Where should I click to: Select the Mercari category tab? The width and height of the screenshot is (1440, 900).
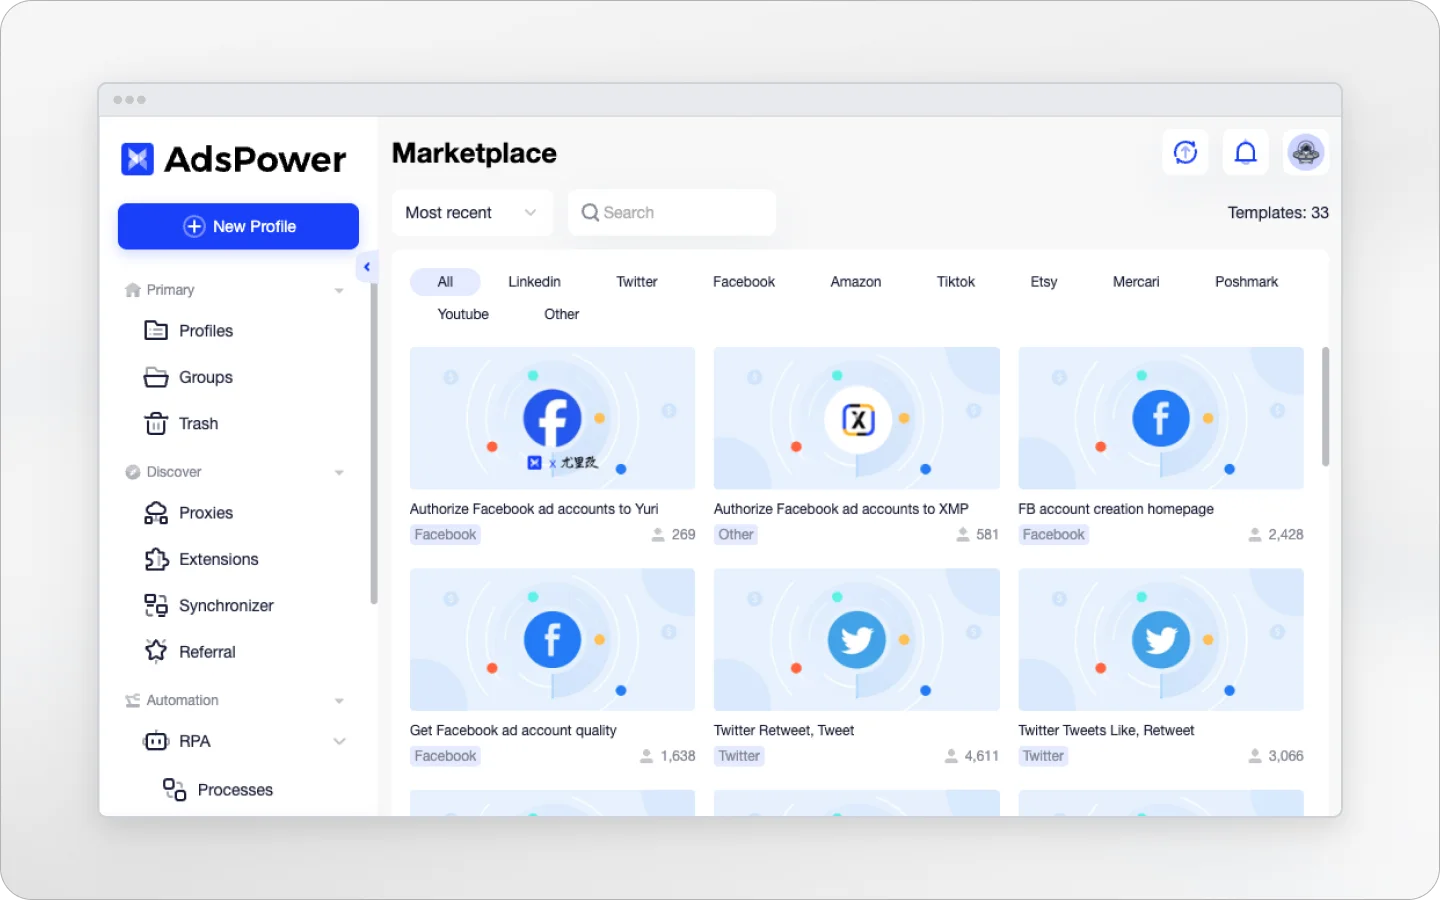click(x=1136, y=282)
